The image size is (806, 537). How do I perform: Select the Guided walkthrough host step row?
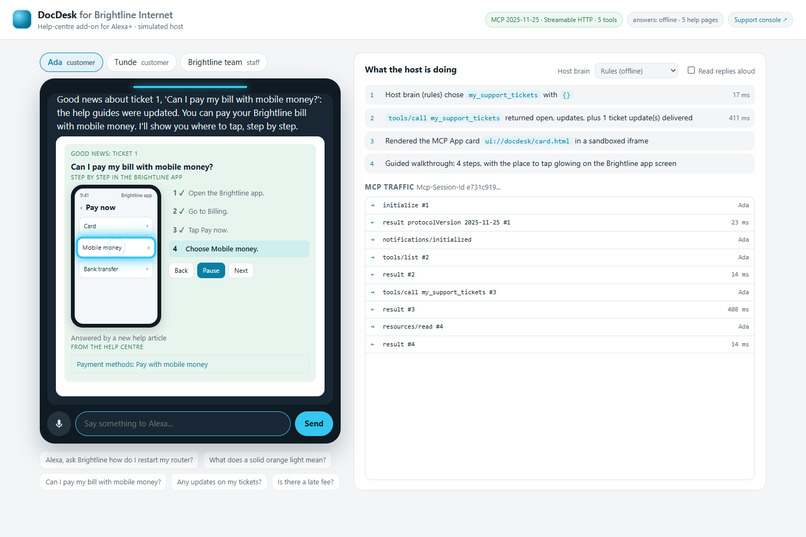(559, 164)
